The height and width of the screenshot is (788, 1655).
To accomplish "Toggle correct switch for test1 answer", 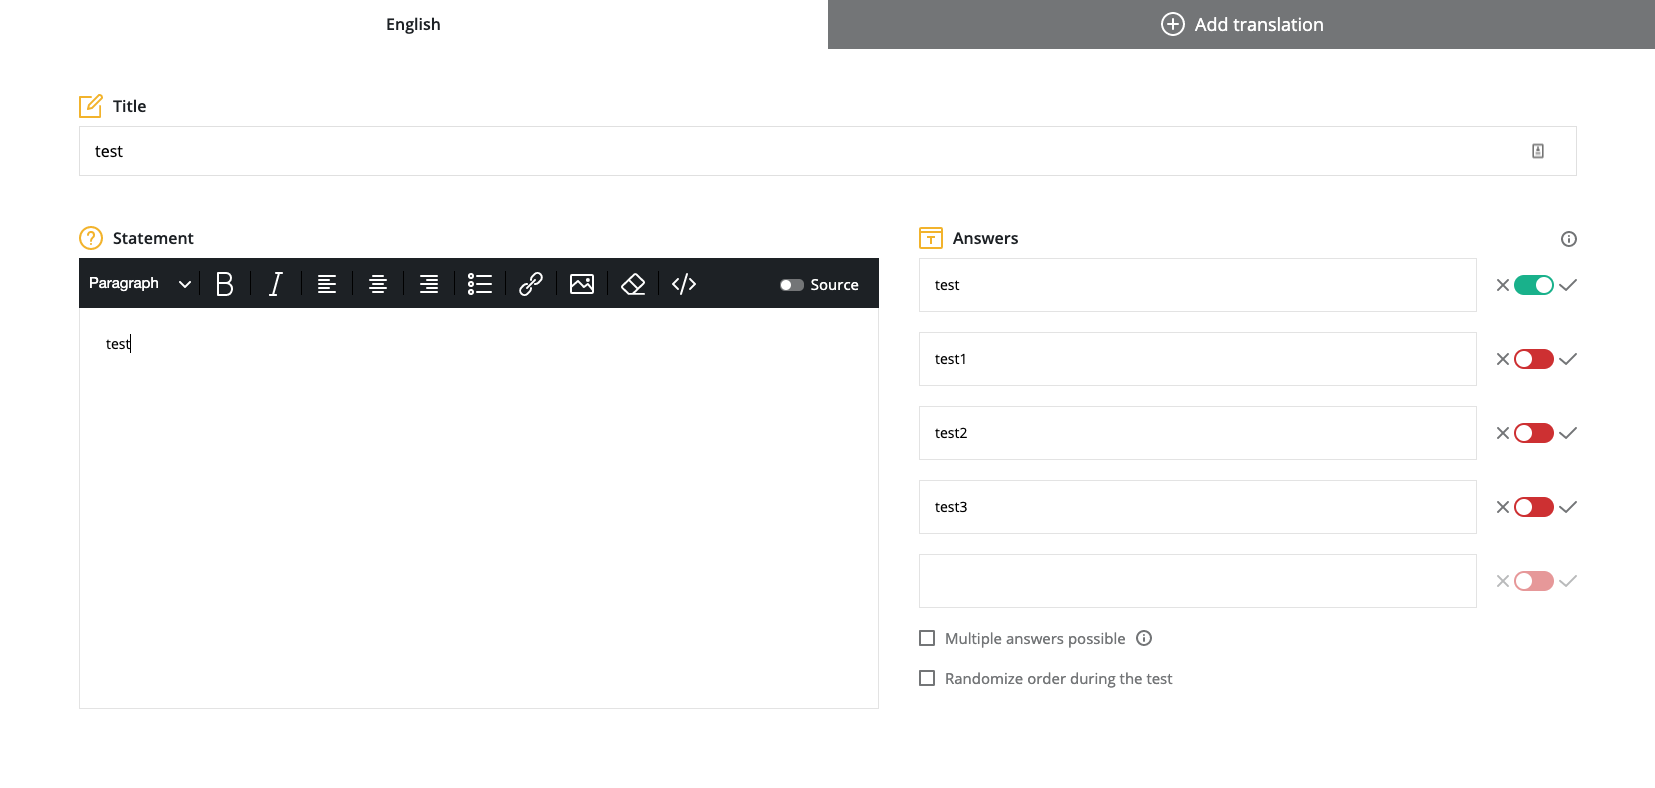I will 1533,359.
